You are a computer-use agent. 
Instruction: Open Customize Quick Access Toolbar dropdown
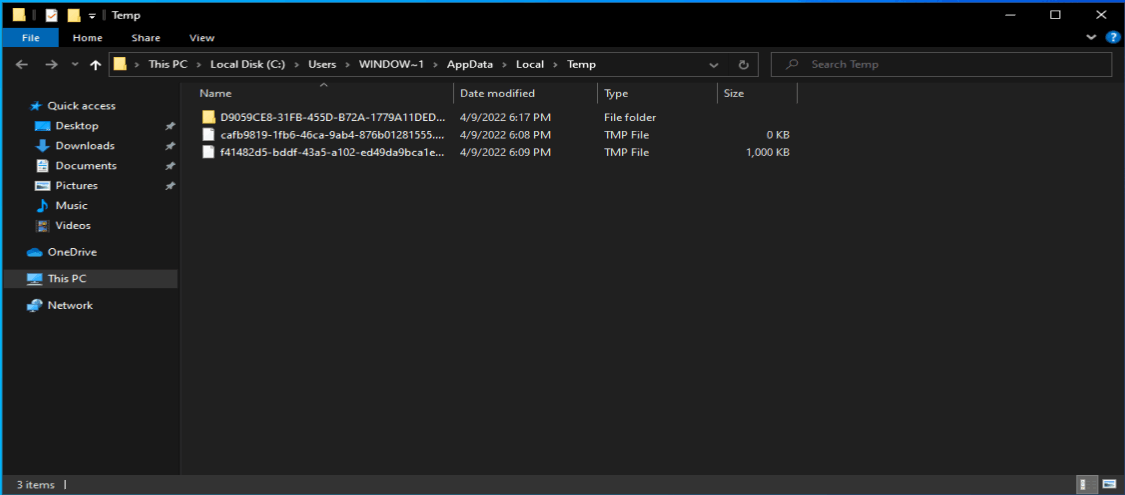point(93,16)
